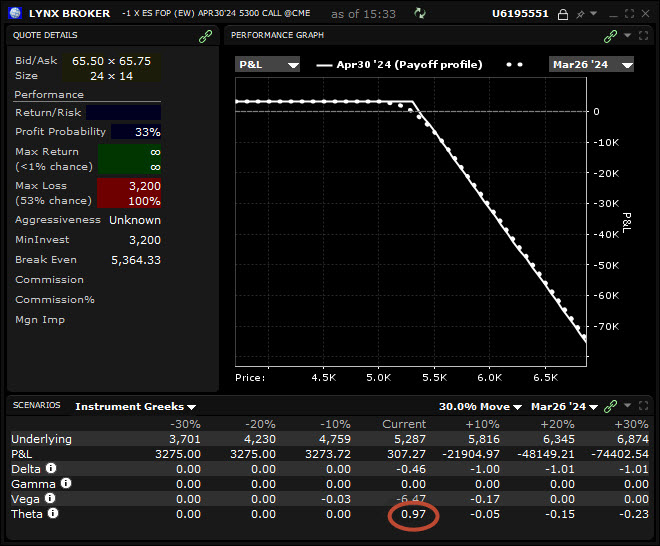660x546 pixels.
Task: Open the Mar26 '24 date dropdown on graph
Action: click(592, 64)
